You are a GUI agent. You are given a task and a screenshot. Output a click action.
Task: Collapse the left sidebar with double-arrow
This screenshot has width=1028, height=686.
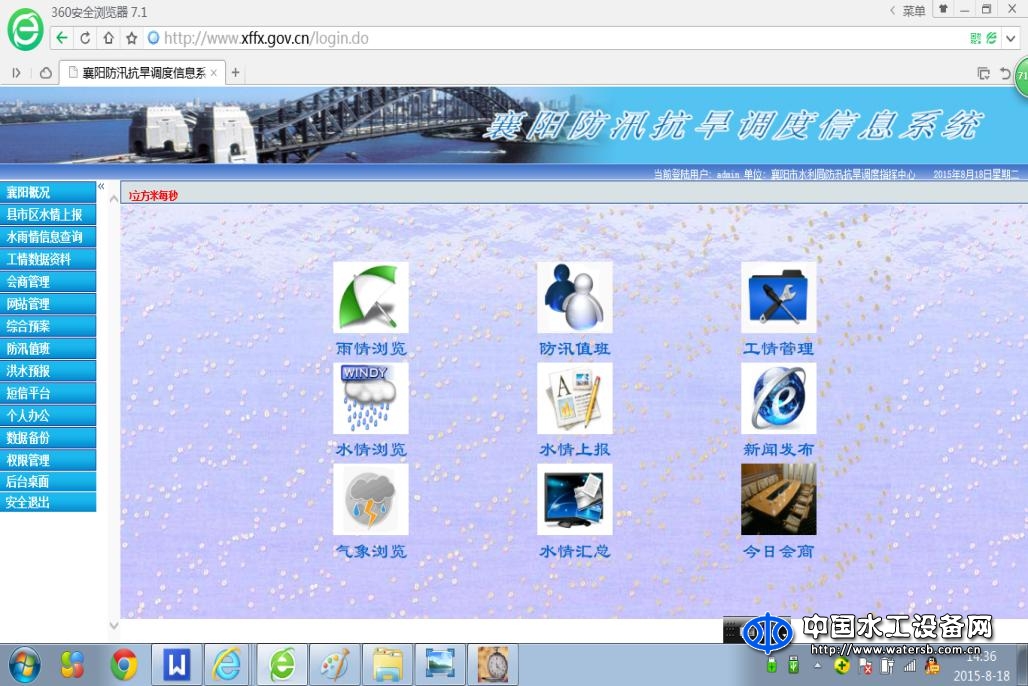click(101, 187)
